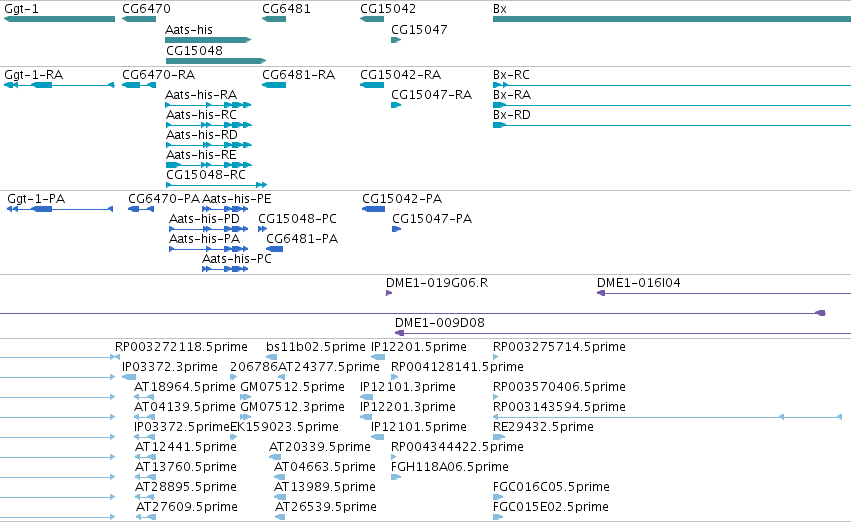Select EST RP003275714.5prime
The height and width of the screenshot is (522, 851).
tap(559, 347)
